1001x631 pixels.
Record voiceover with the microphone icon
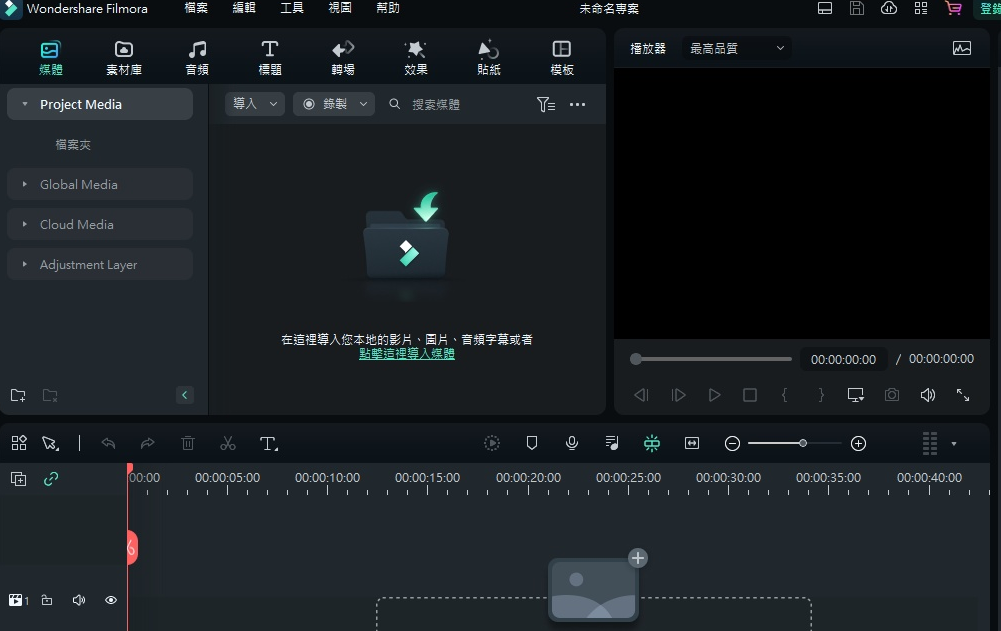point(572,443)
